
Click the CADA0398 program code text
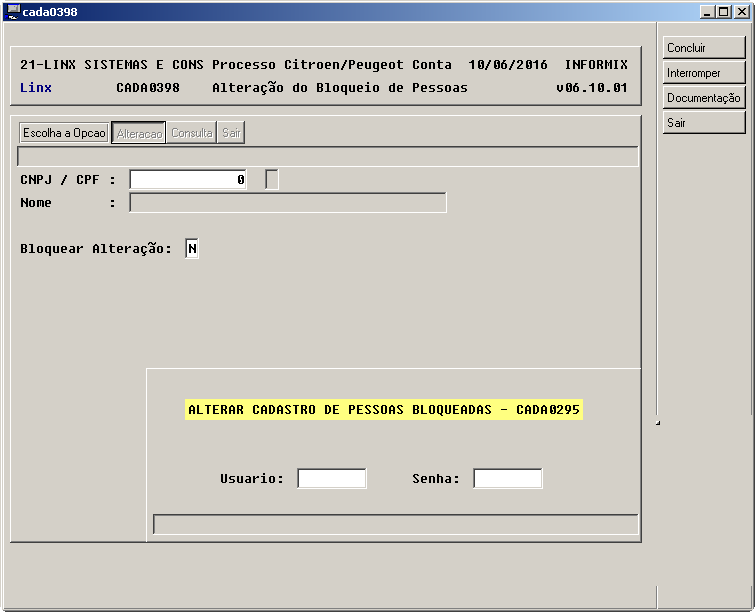[148, 88]
